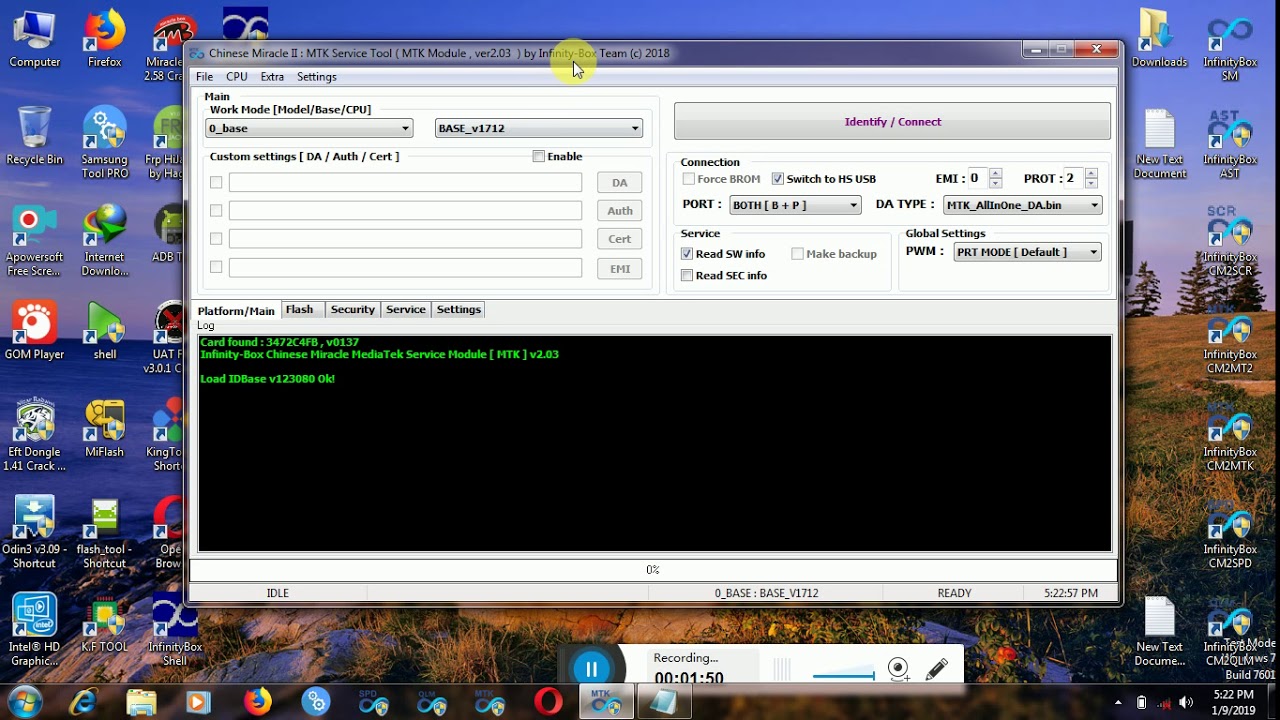Pause the screen recording
1280x720 pixels.
(591, 669)
